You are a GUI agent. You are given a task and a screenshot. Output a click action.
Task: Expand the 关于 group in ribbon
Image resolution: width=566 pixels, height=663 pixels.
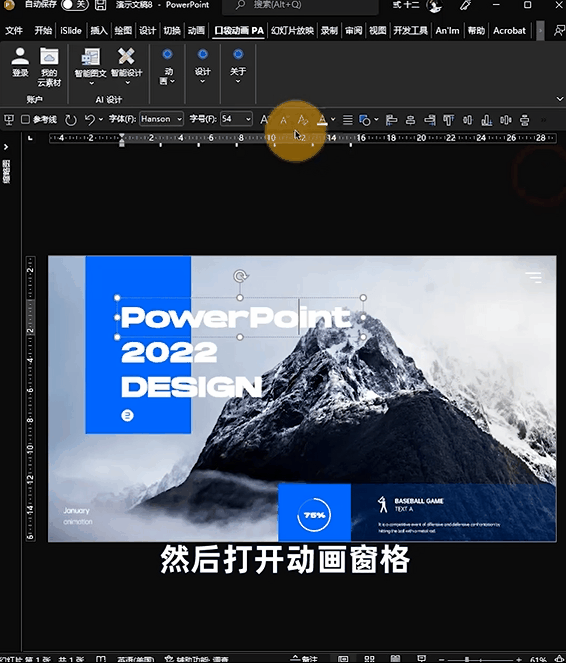point(238,67)
